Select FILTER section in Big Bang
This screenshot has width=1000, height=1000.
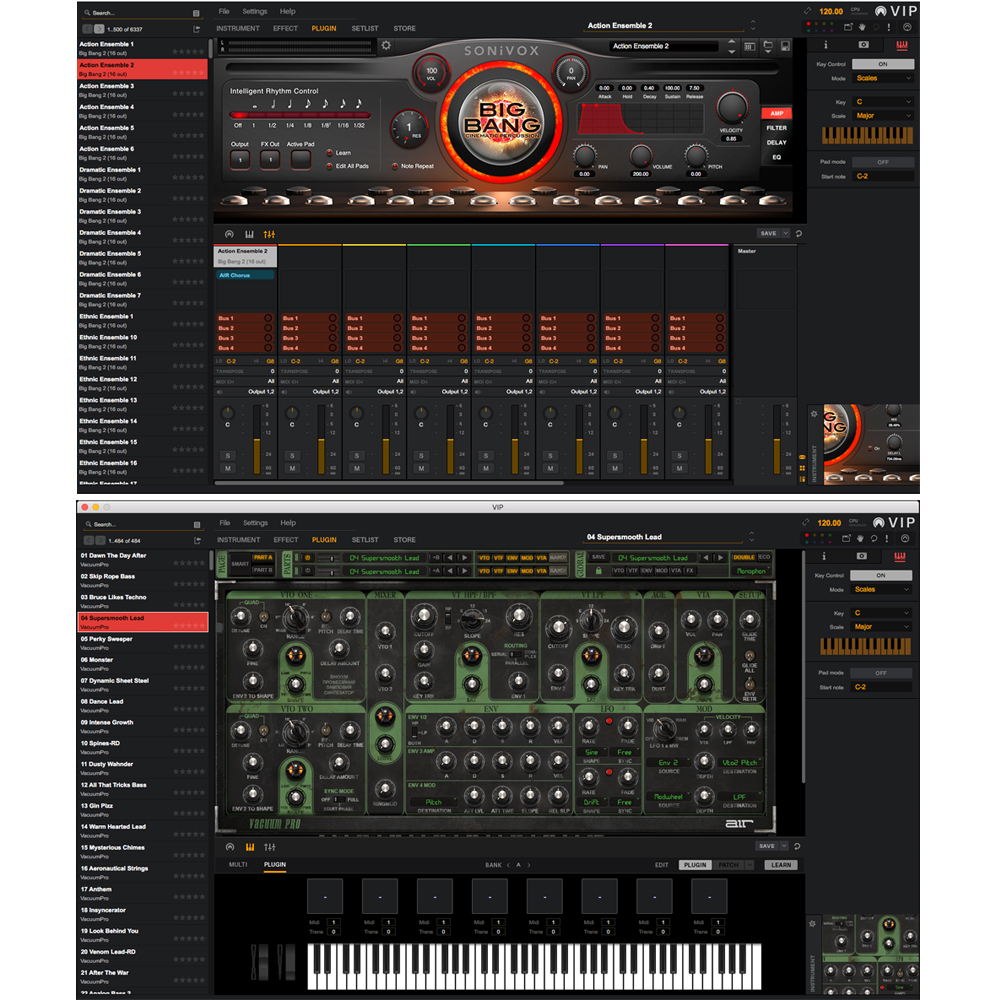776,128
